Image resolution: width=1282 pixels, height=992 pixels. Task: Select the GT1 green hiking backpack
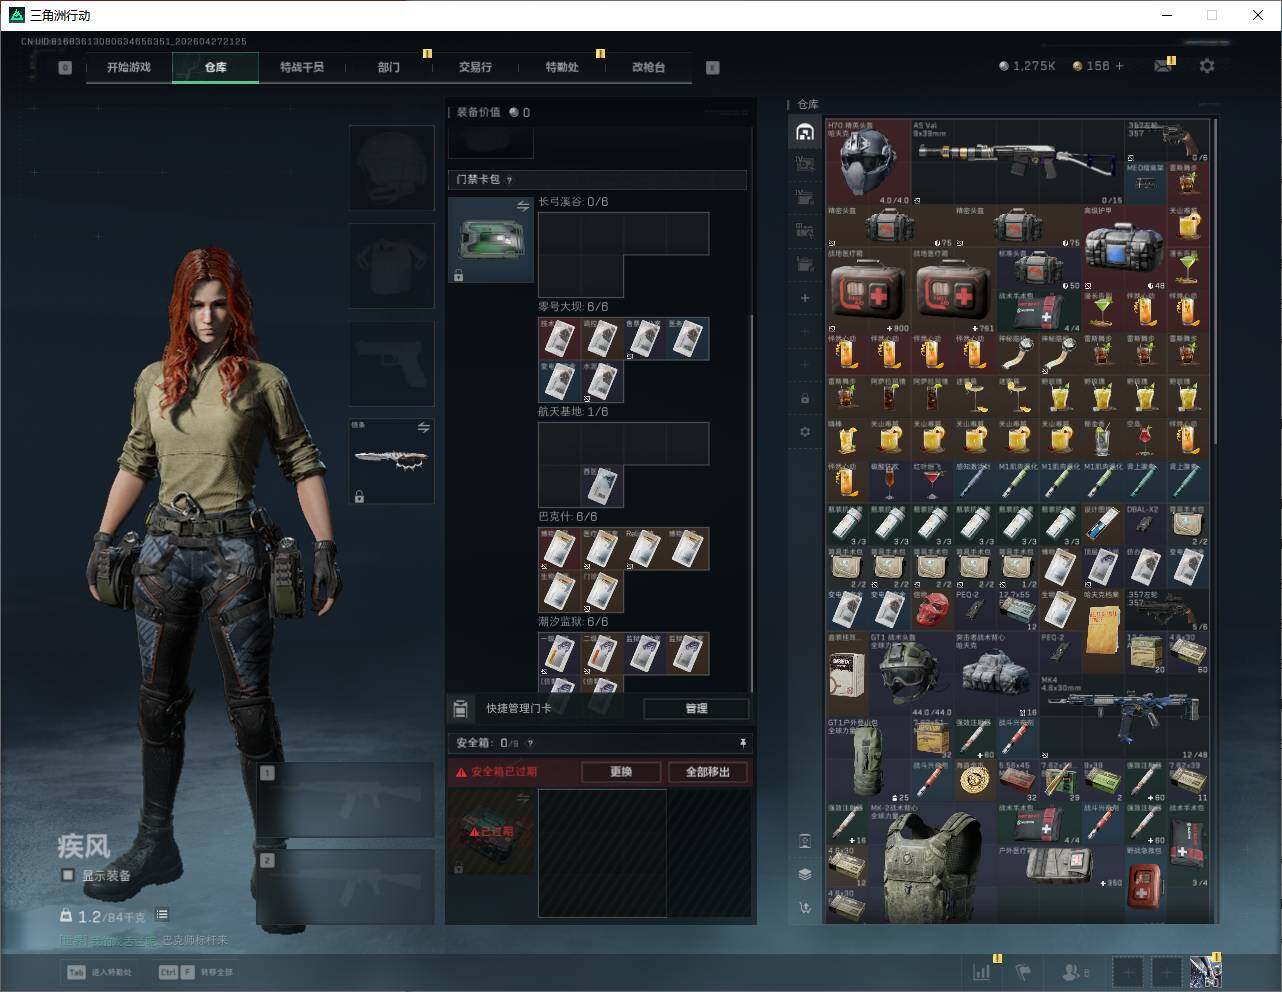[x=868, y=759]
